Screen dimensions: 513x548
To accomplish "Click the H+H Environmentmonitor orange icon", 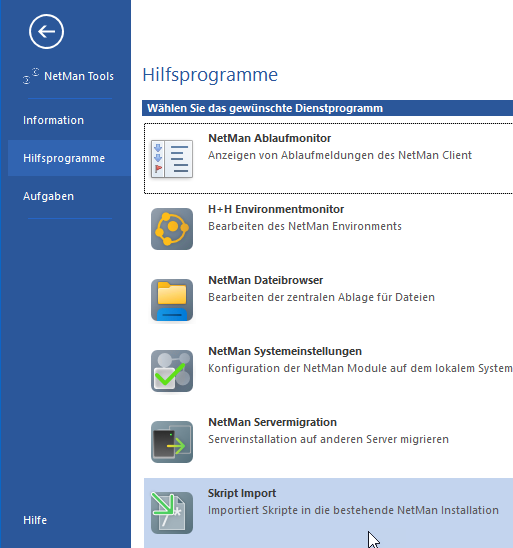I will pos(172,229).
